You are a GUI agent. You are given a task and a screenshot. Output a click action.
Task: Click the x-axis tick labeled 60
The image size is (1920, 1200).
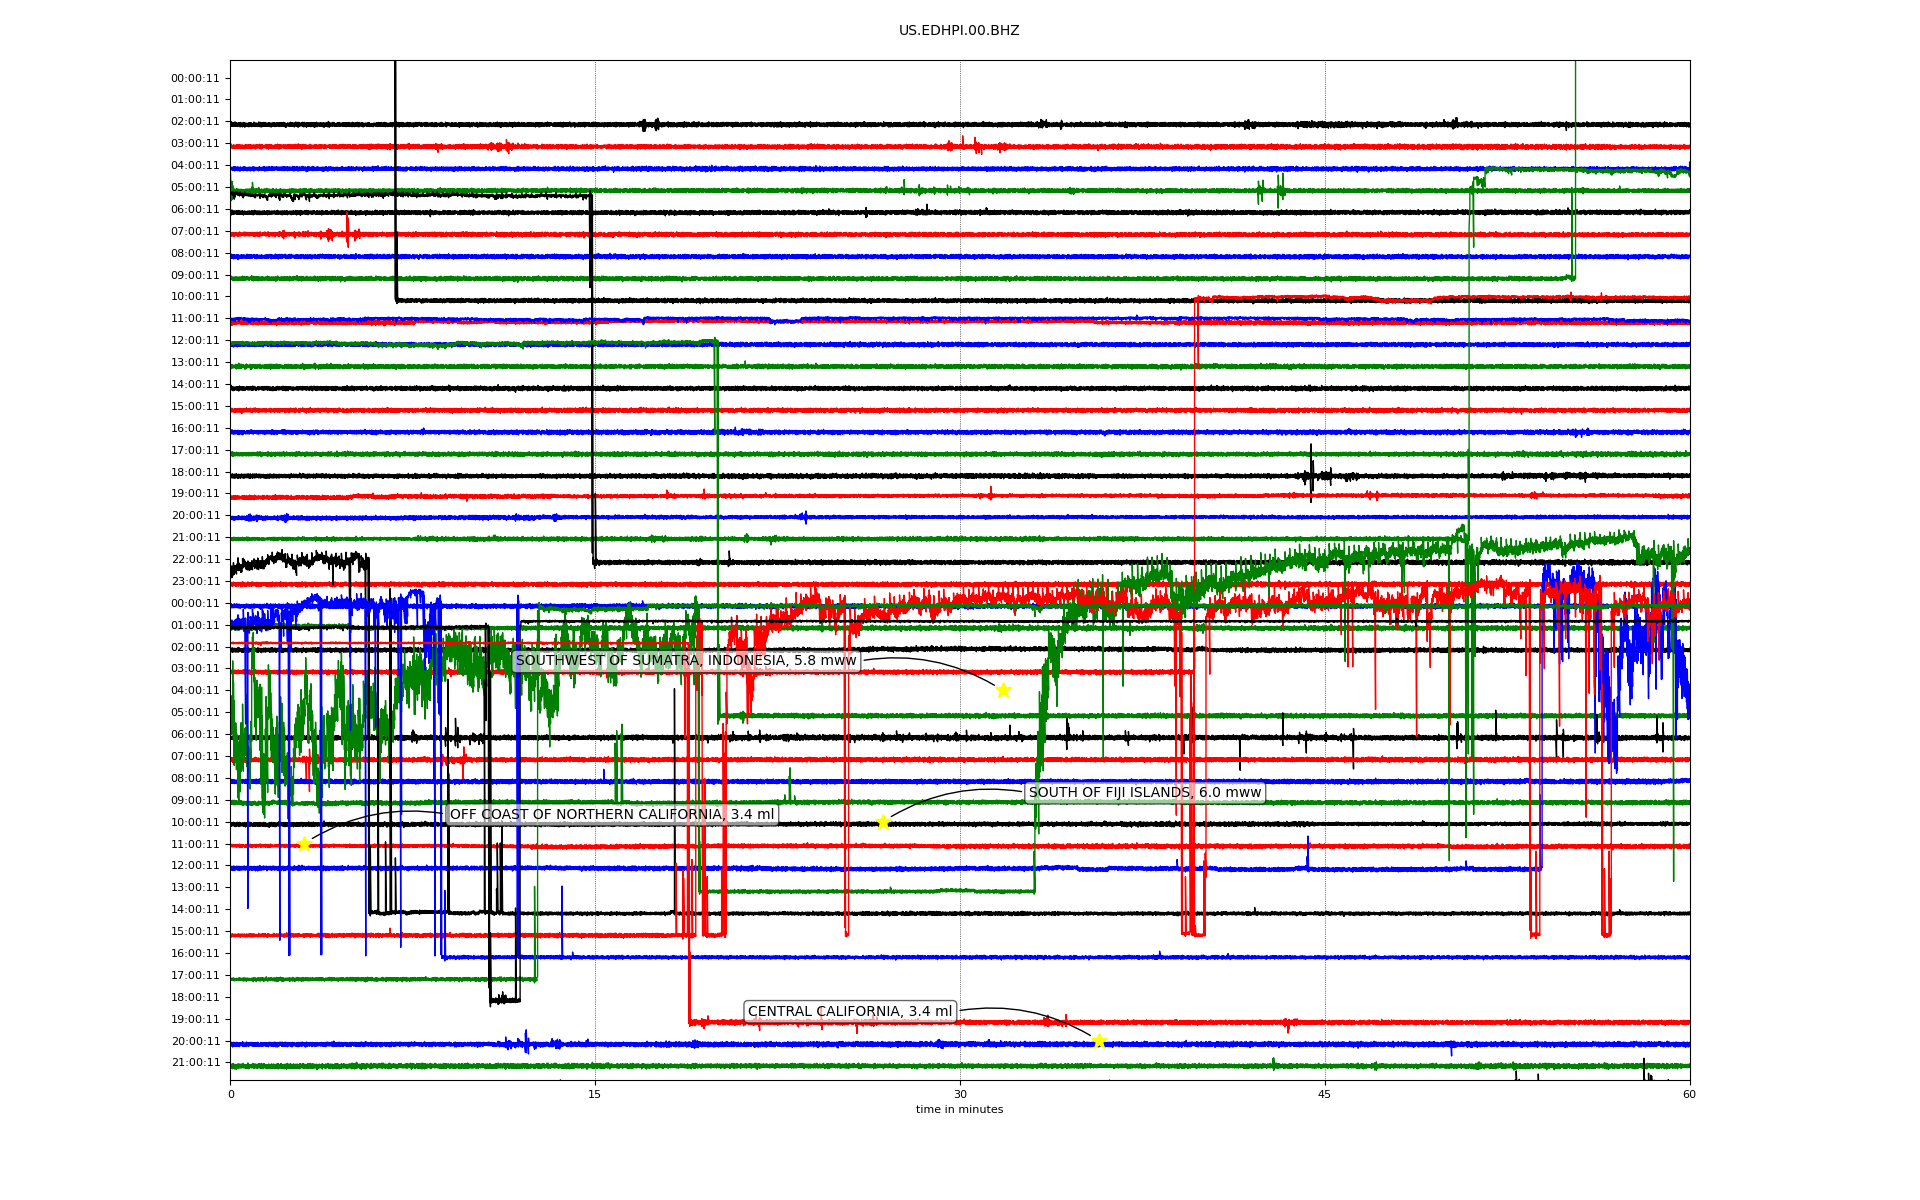tap(1689, 1094)
